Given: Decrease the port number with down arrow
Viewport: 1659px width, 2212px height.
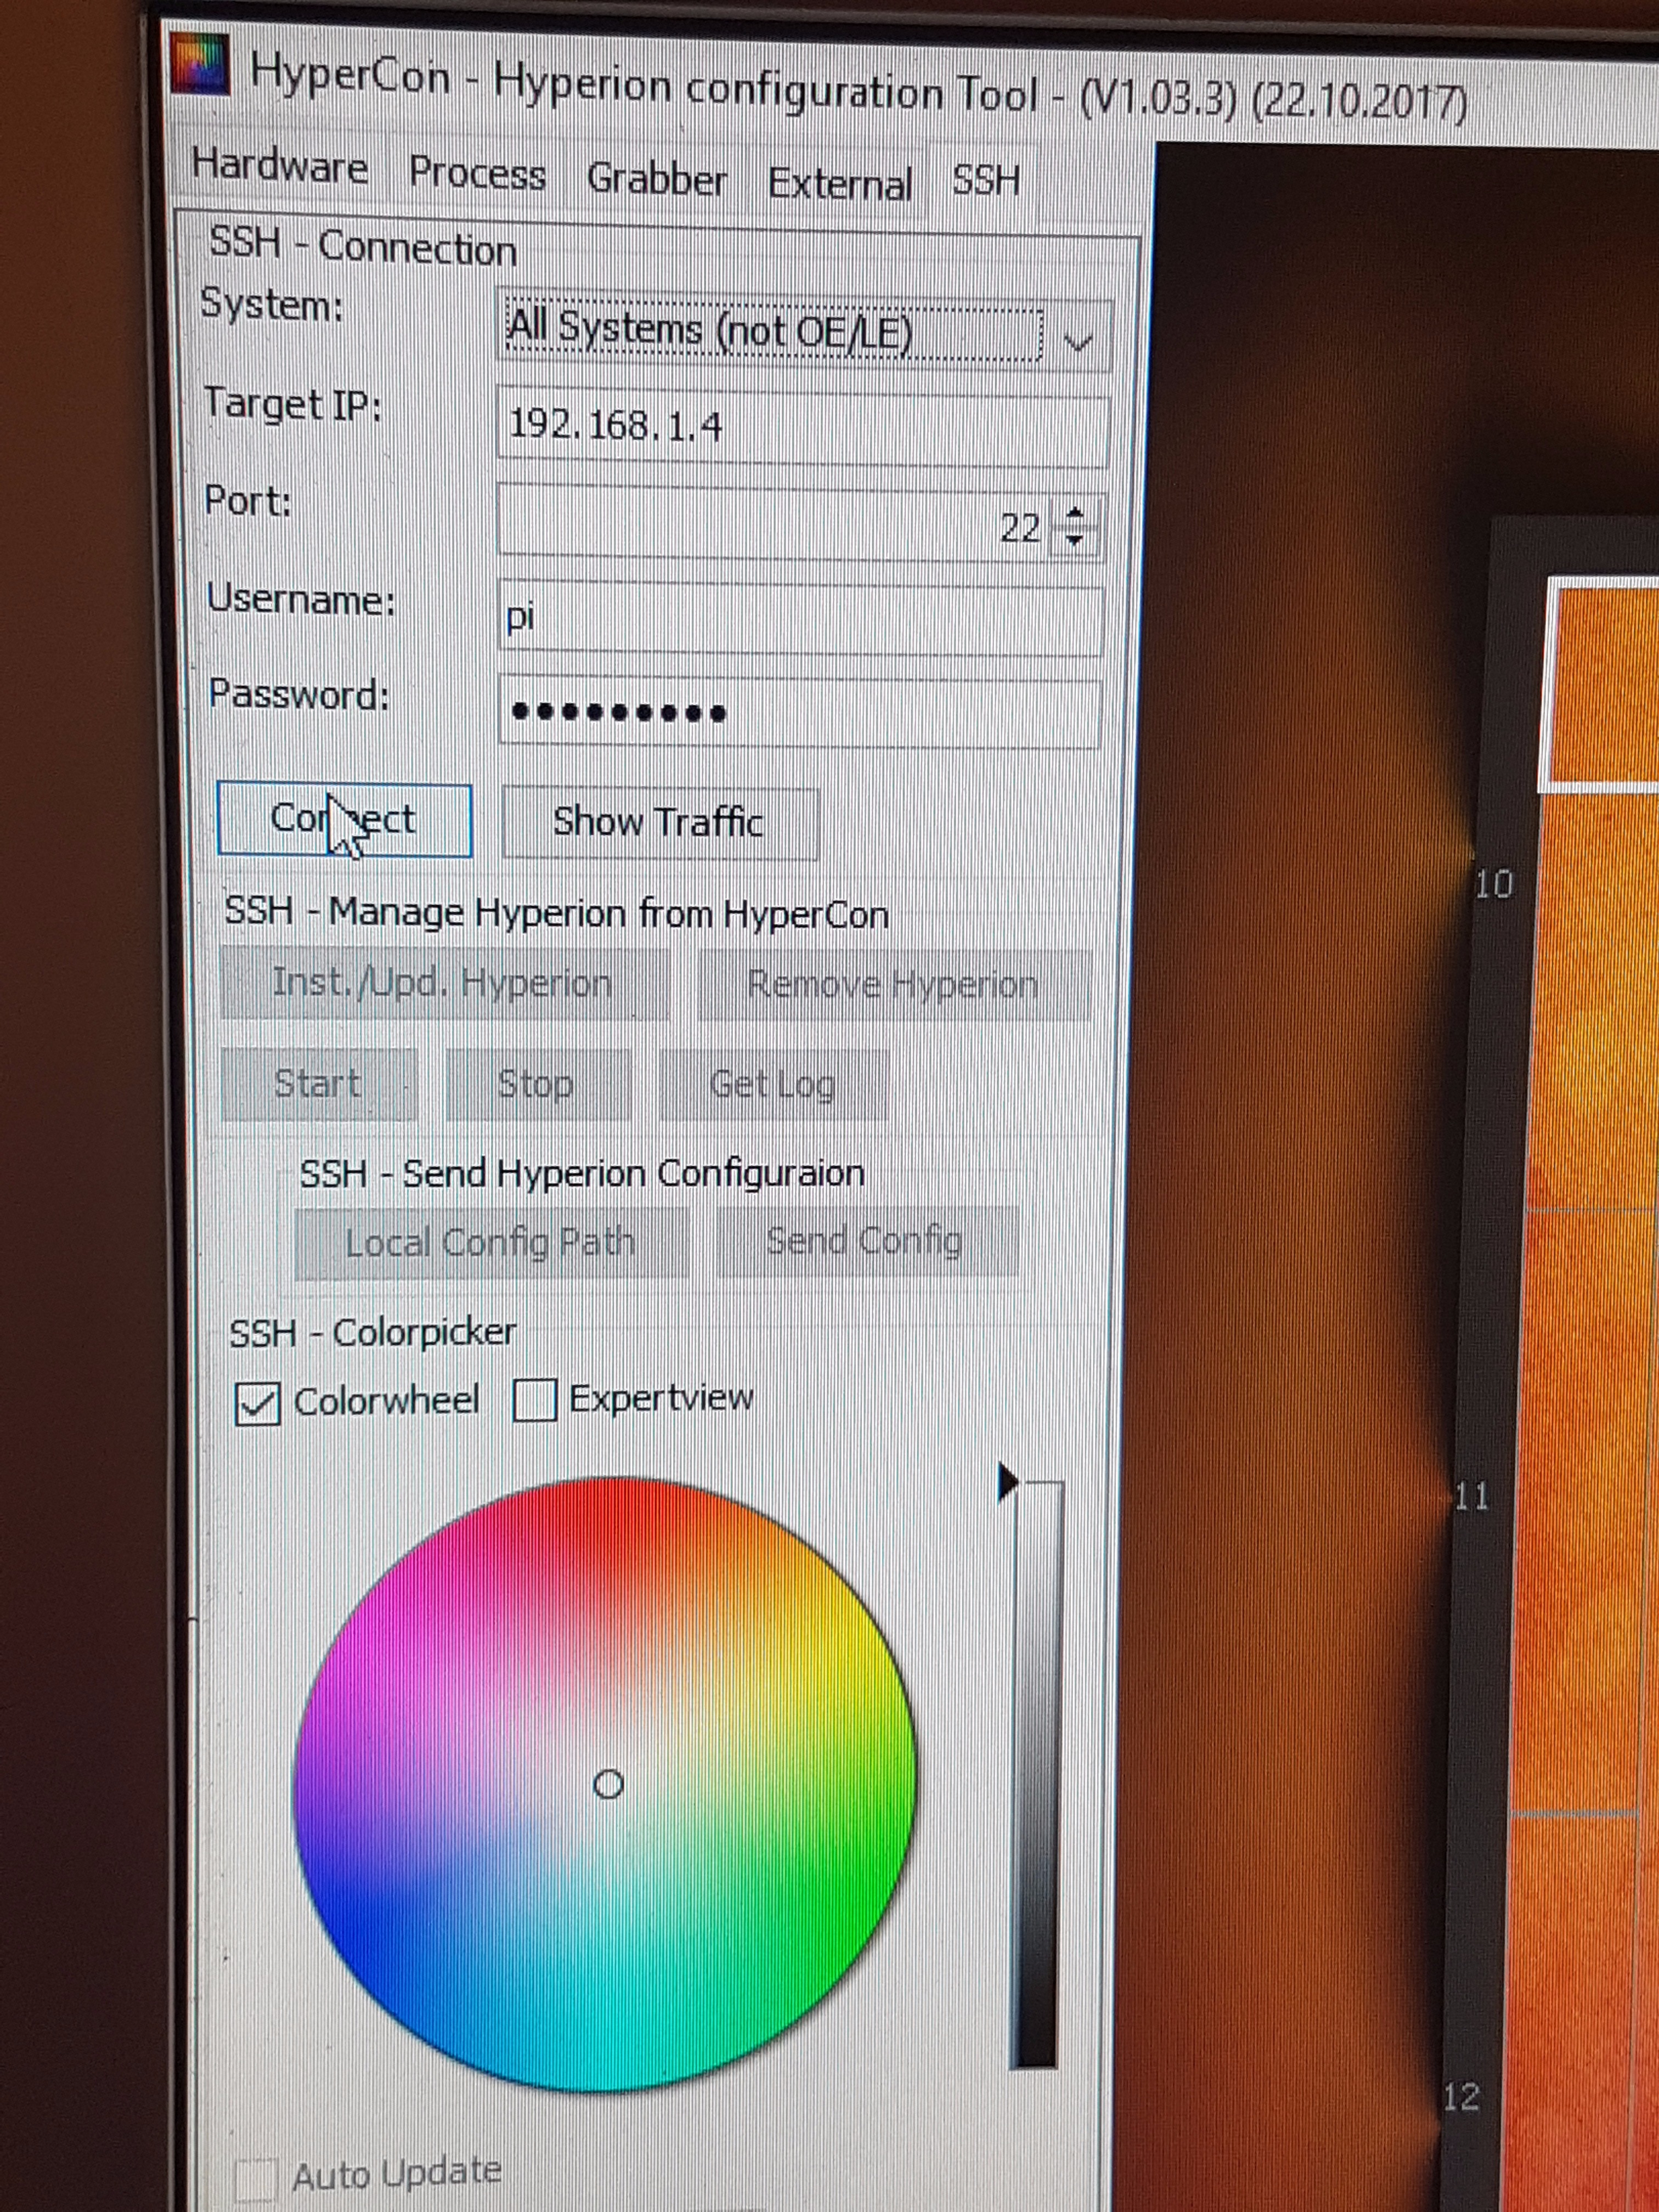Looking at the screenshot, I should (1075, 540).
